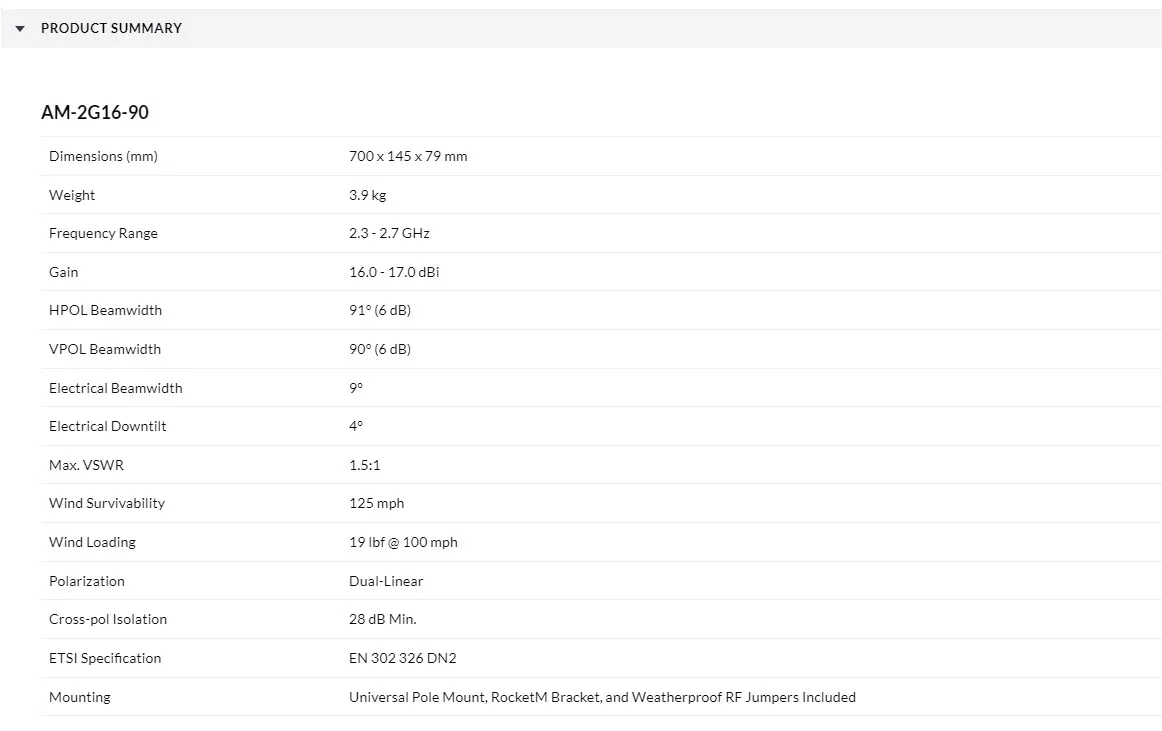Select the AM-2G16-90 model heading
The width and height of the screenshot is (1162, 731).
coord(95,112)
